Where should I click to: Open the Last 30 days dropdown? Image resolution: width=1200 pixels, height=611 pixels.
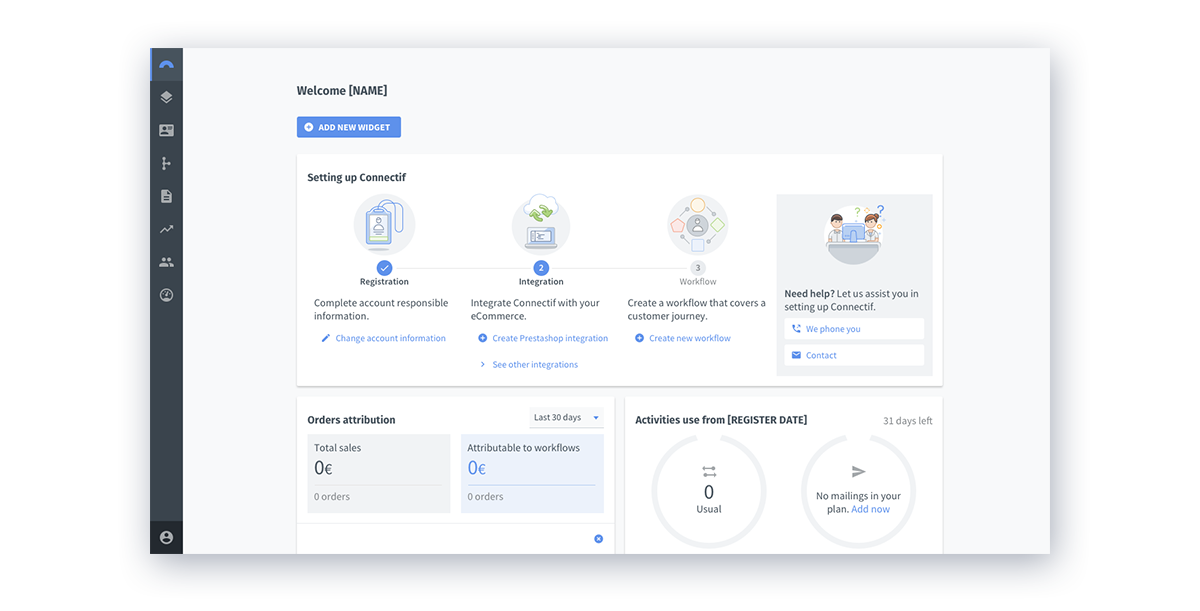(x=566, y=417)
